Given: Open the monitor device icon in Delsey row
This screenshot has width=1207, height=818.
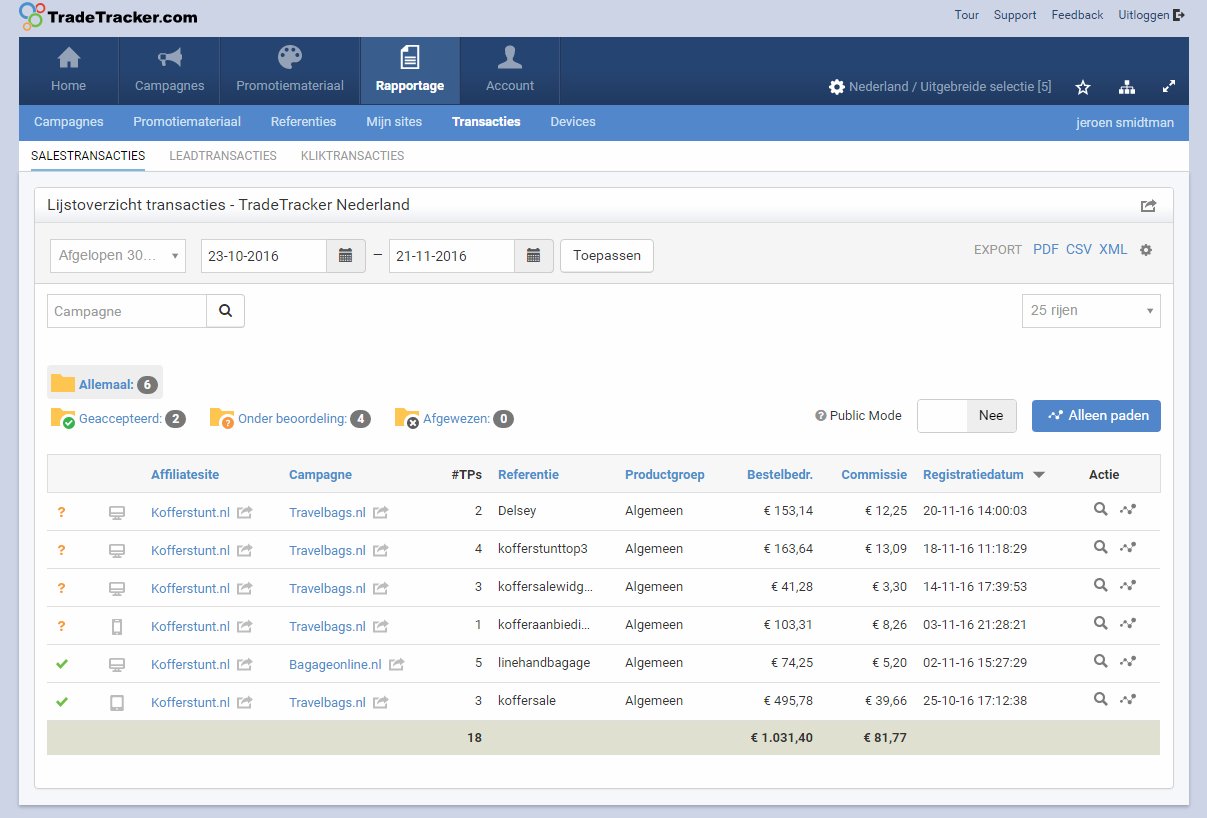Looking at the screenshot, I should tap(117, 512).
